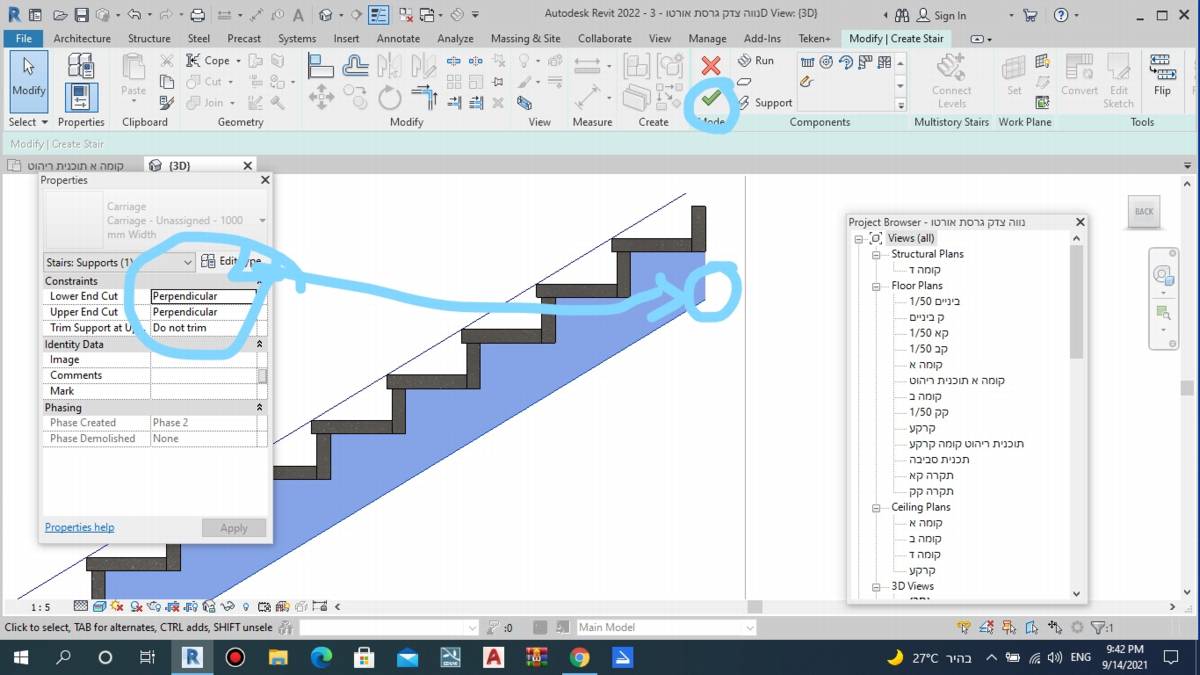Click the BACK face of the ViewCube
Screen dimensions: 1200x675
pos(1144,211)
